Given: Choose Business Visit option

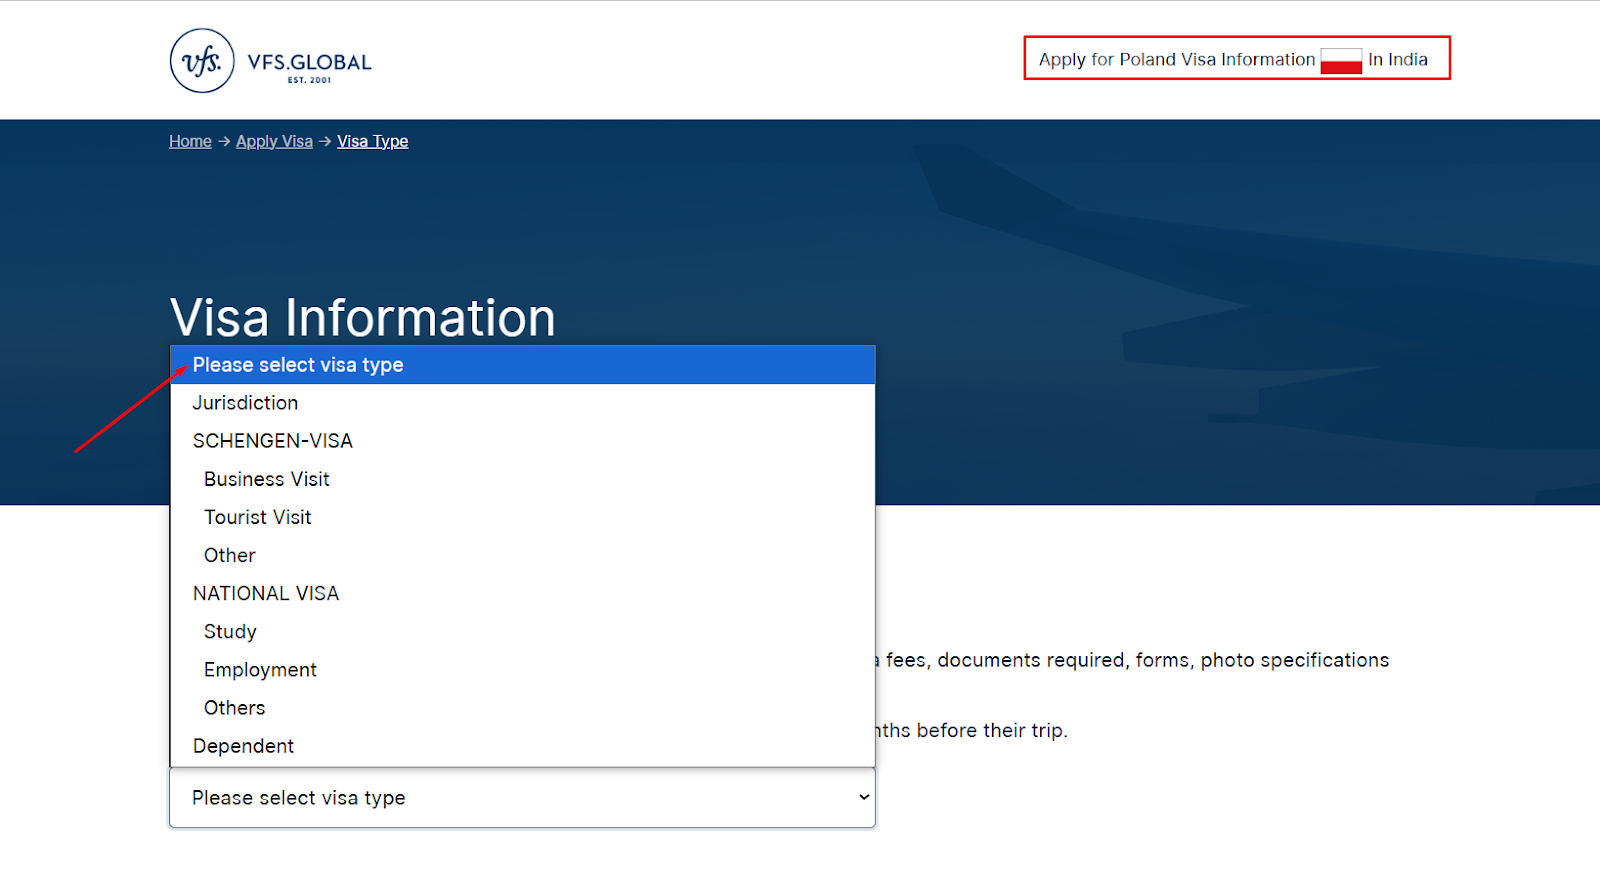Looking at the screenshot, I should (x=523, y=479).
